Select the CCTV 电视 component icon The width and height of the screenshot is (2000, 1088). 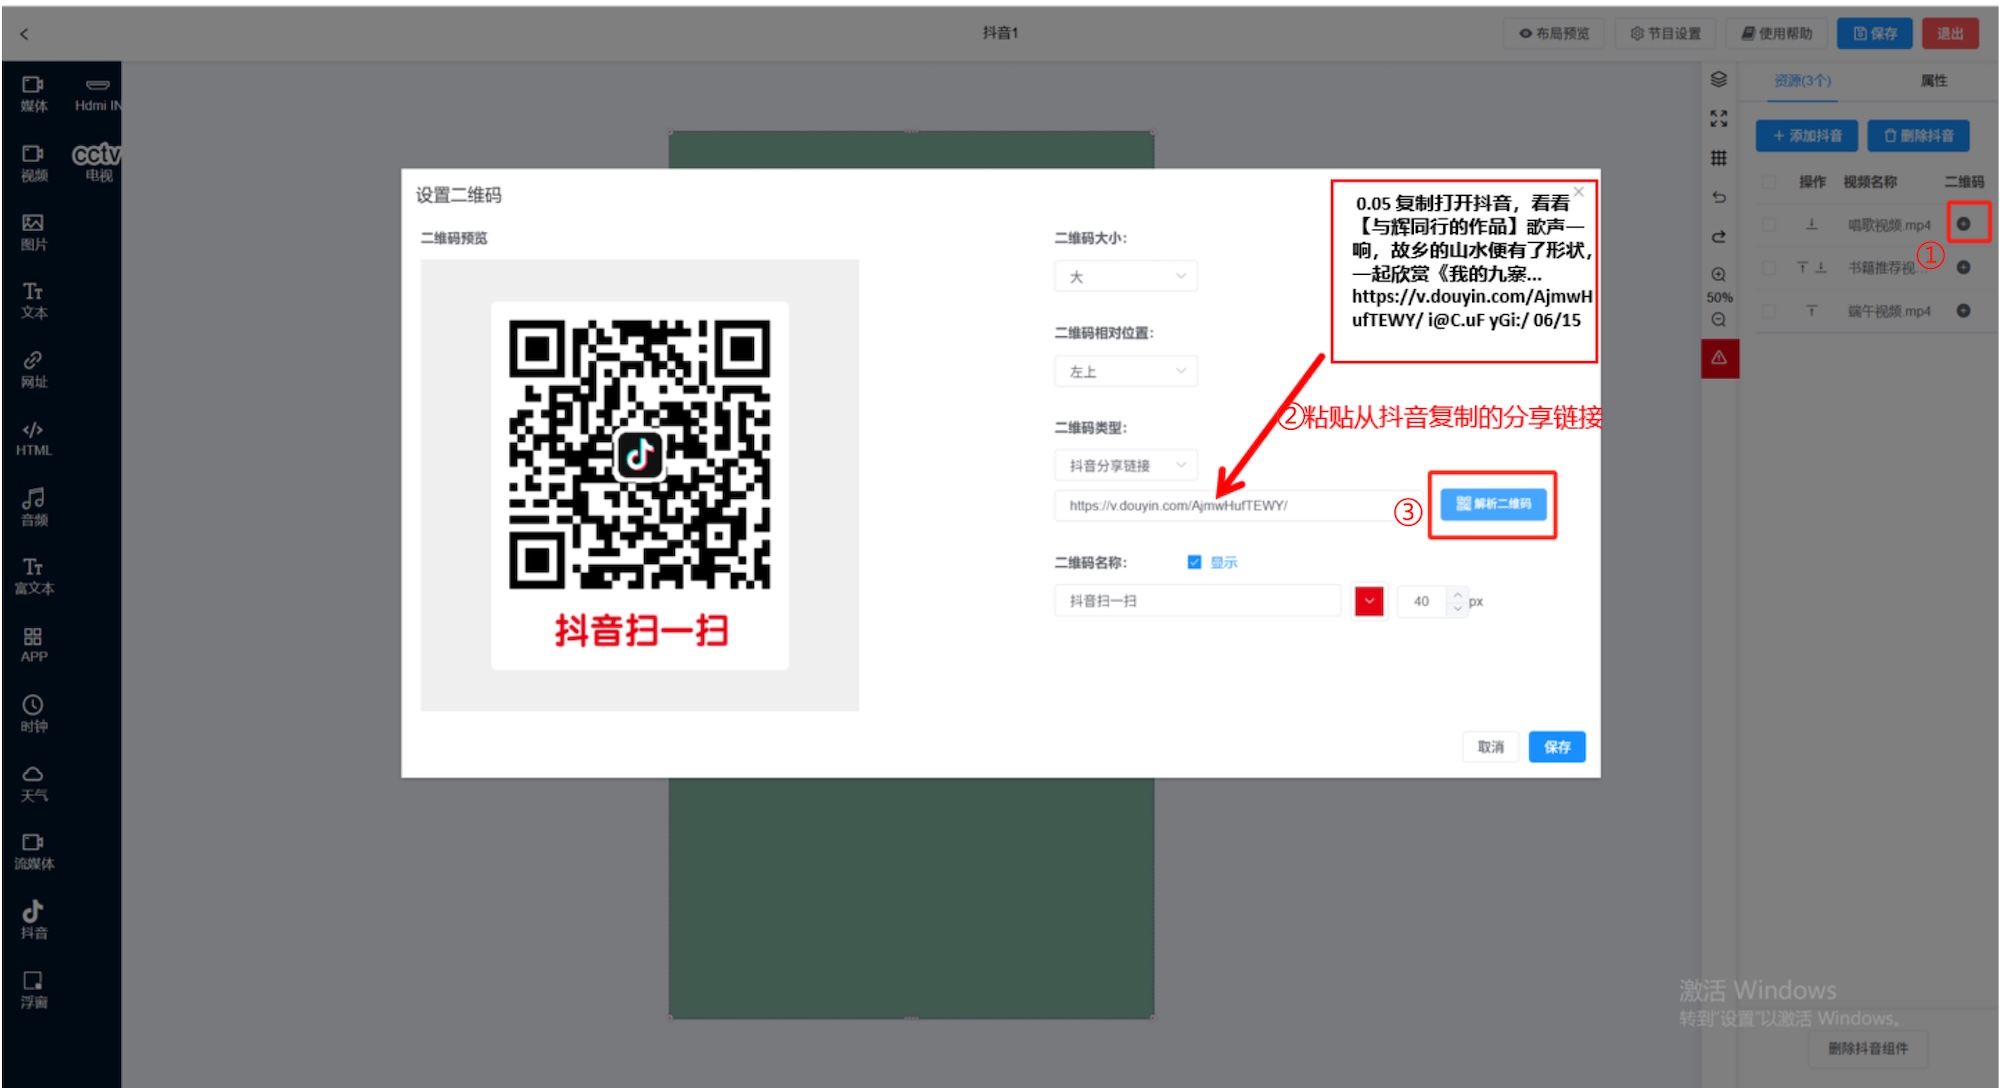pos(97,162)
